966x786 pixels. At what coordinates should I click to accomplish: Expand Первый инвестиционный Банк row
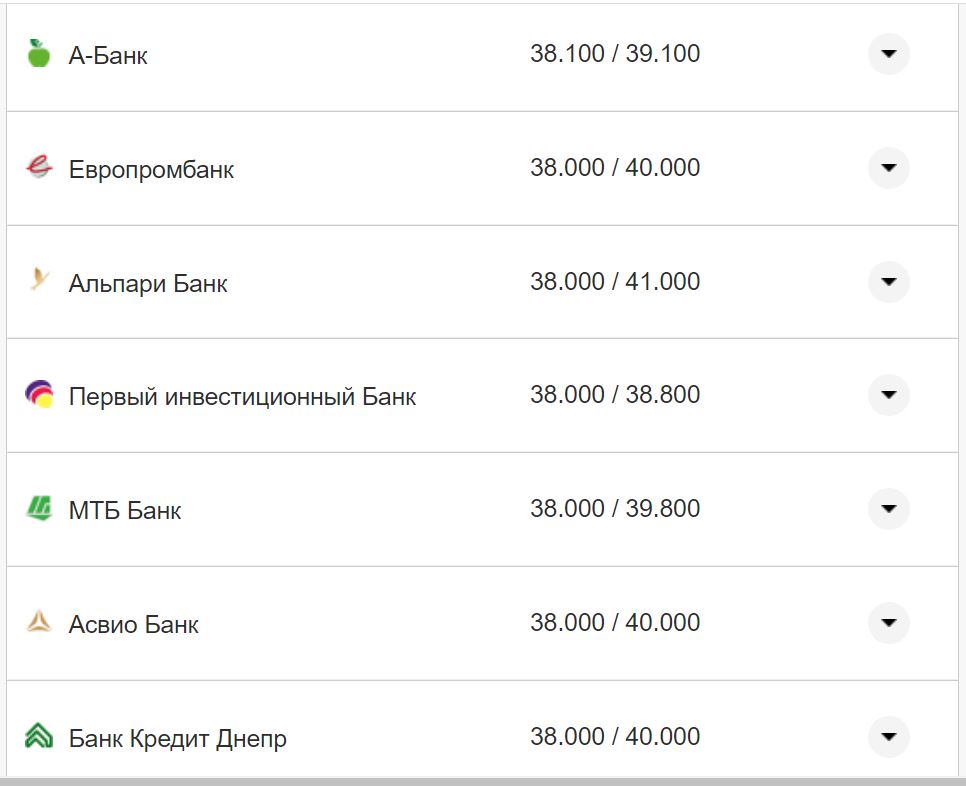click(888, 395)
